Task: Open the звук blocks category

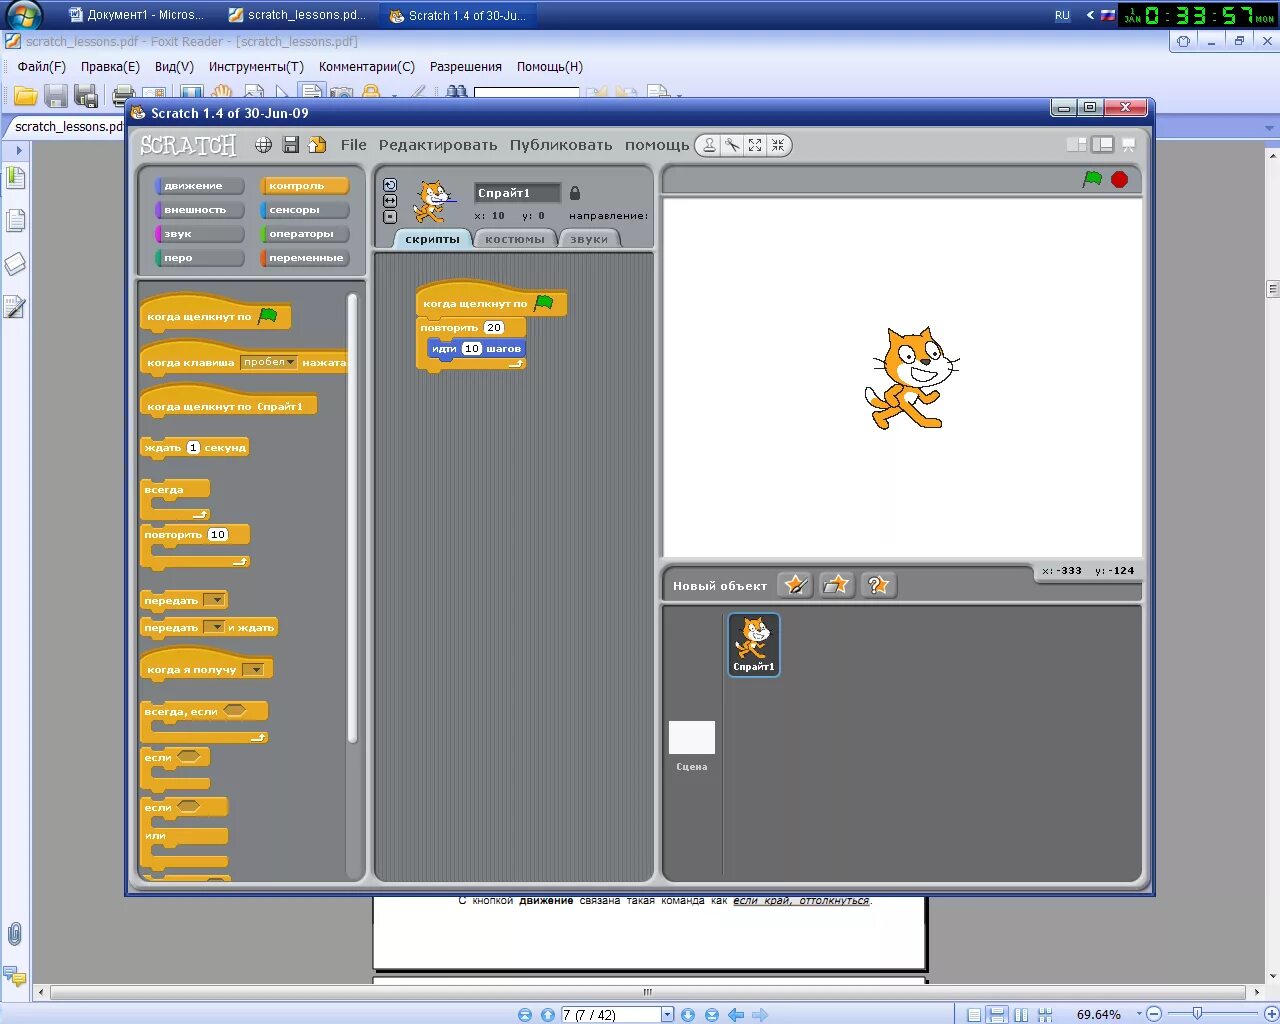Action: pyautogui.click(x=199, y=234)
